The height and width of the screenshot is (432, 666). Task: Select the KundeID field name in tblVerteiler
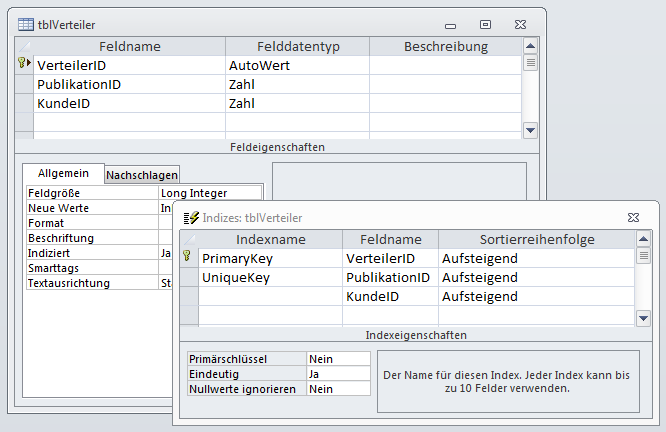point(129,103)
